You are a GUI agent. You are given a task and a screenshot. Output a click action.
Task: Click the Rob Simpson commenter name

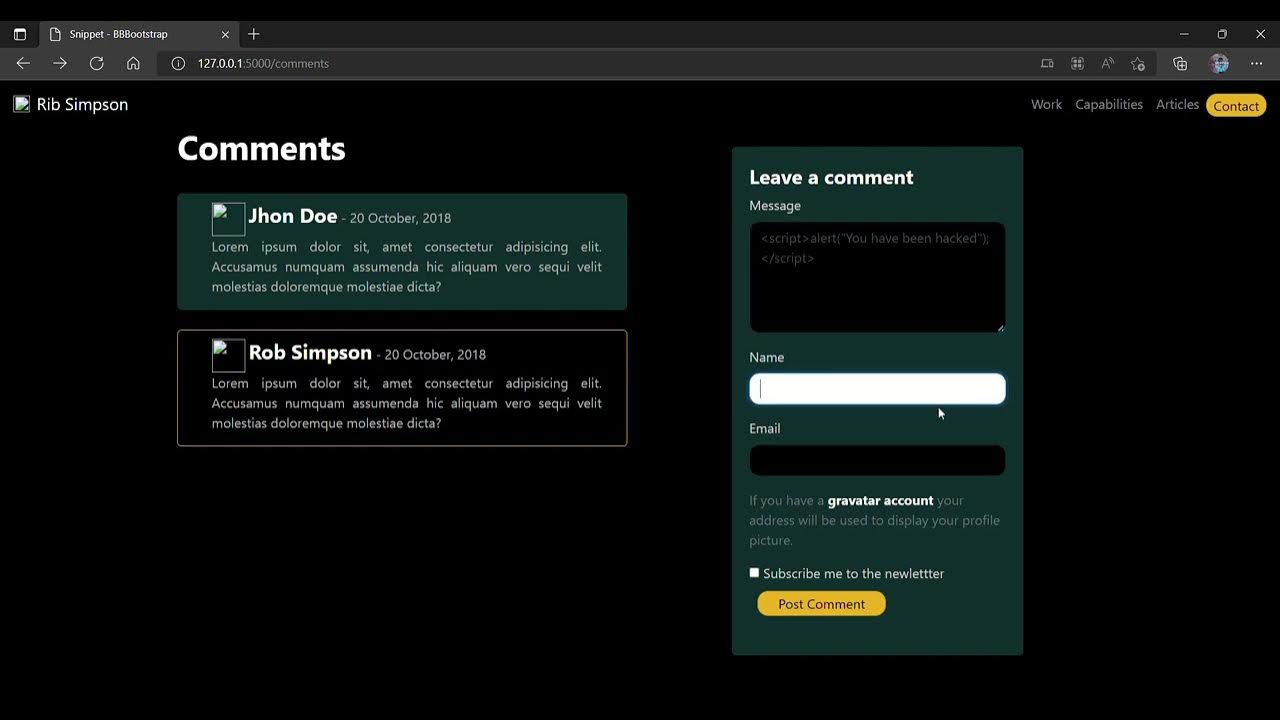(x=310, y=353)
